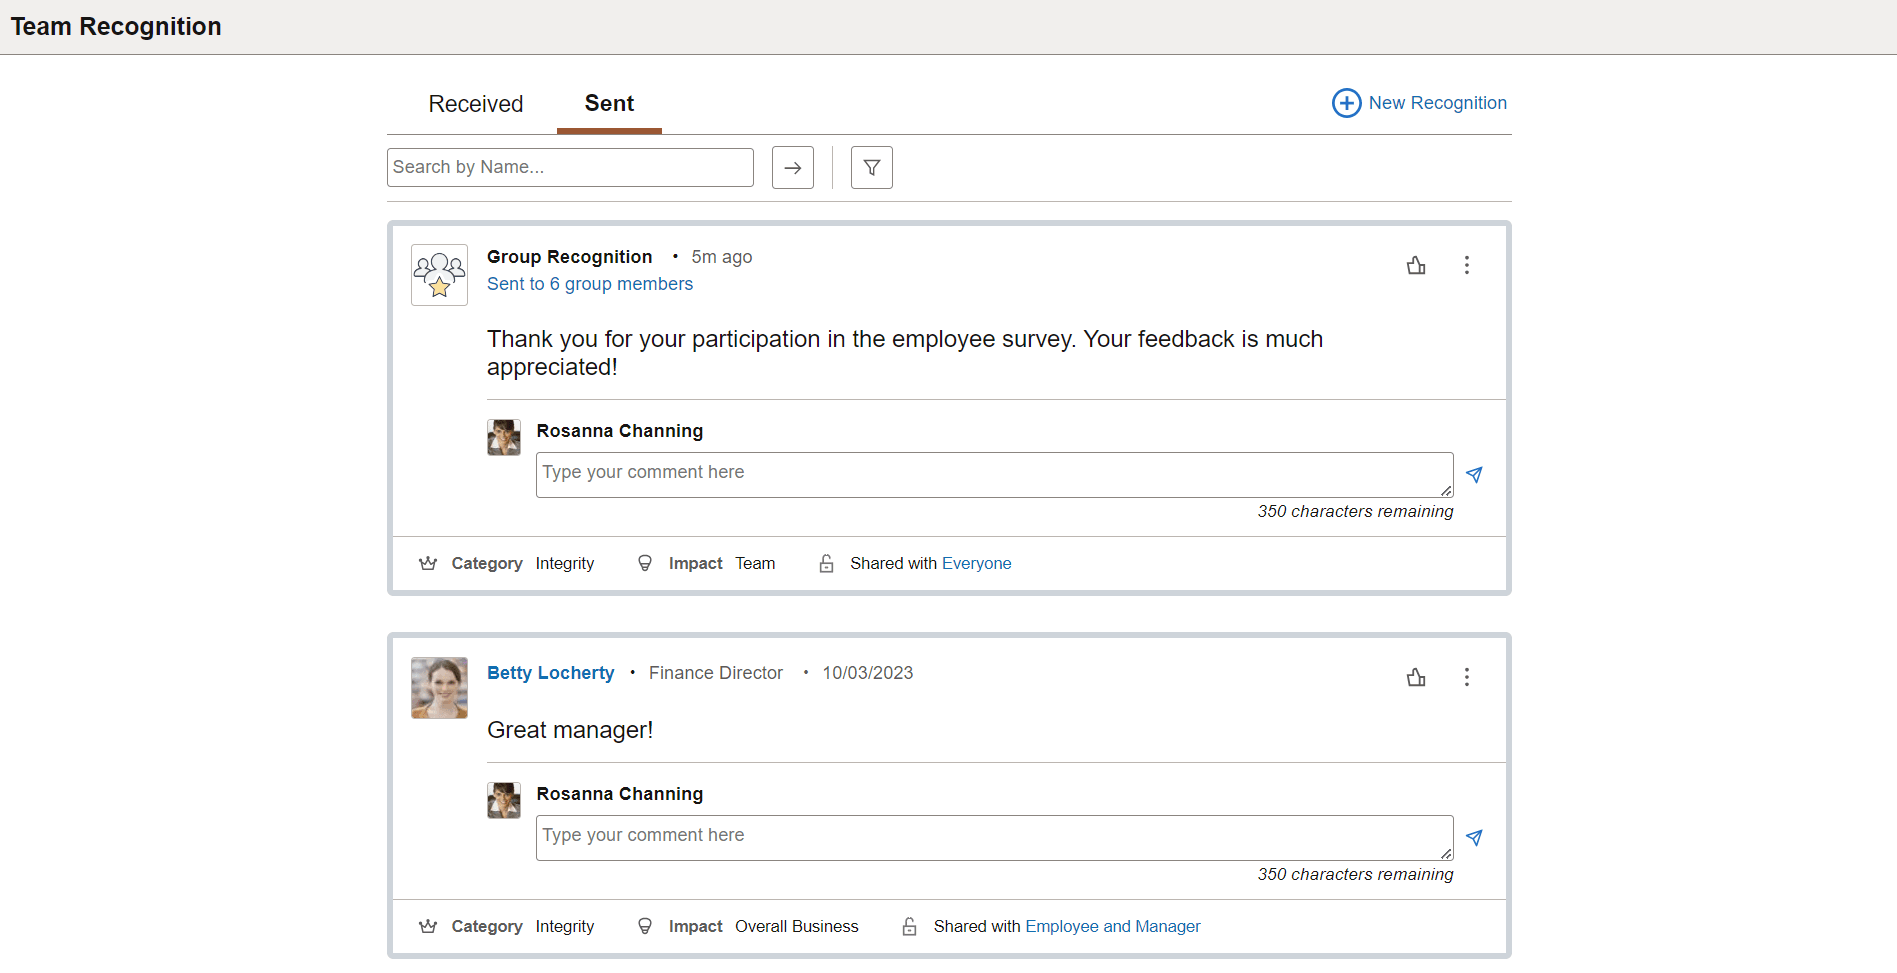Screen dimensions: 1897x973
Task: Click the Search by Name field
Action: pos(570,167)
